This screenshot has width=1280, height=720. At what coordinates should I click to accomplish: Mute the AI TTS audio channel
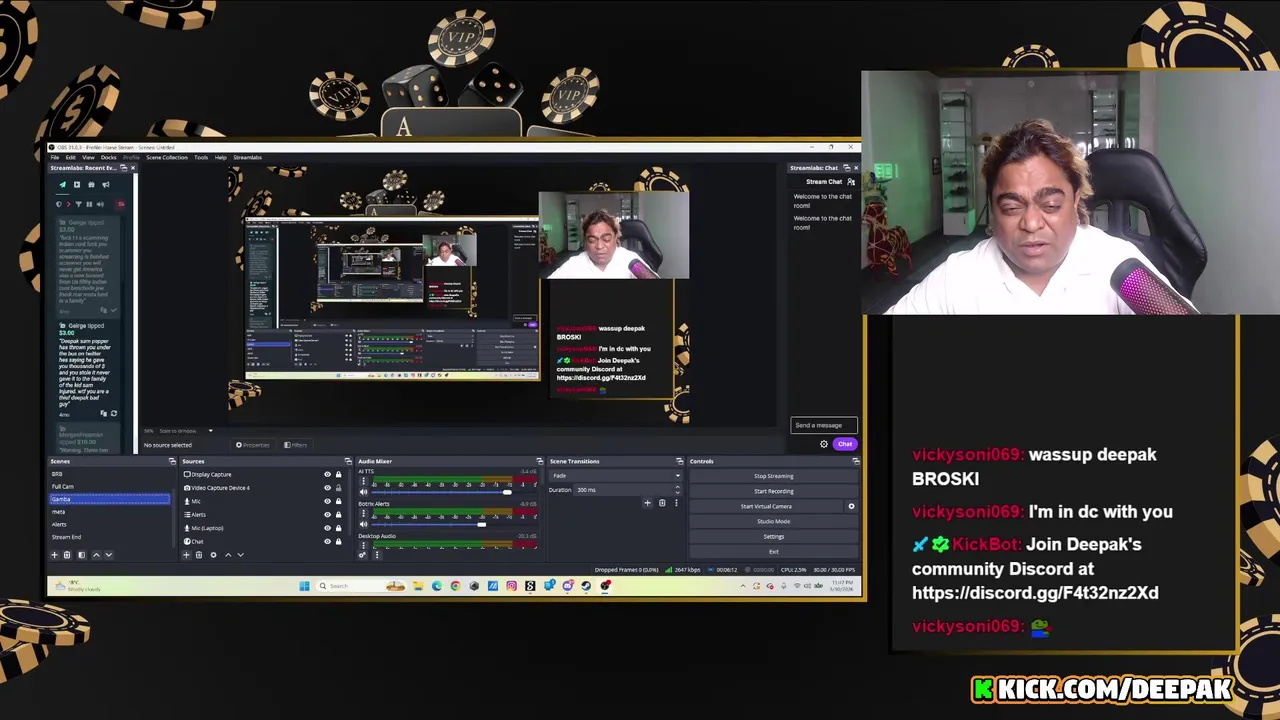pos(364,492)
